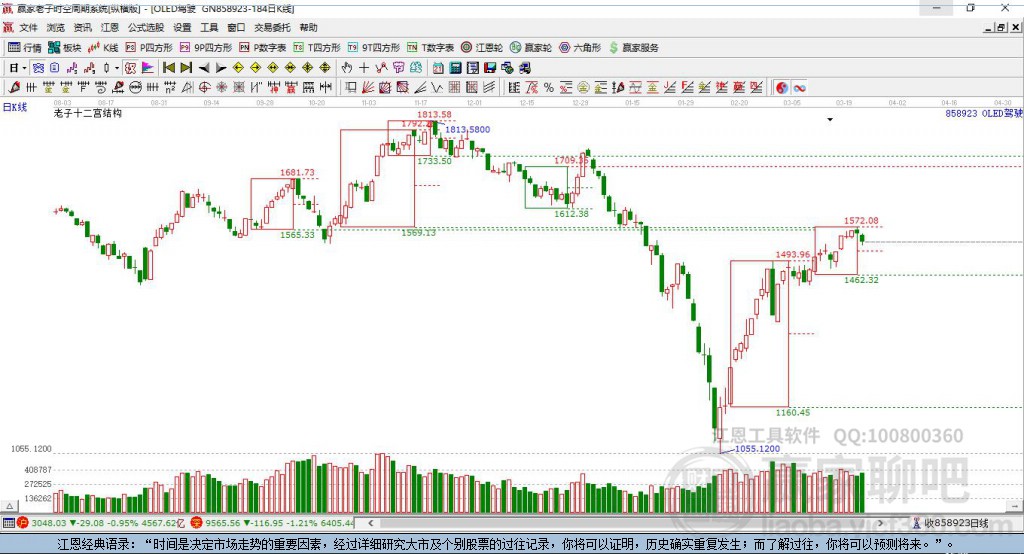Image resolution: width=1024 pixels, height=554 pixels.
Task: Open the T四方形 tool
Action: pos(317,48)
